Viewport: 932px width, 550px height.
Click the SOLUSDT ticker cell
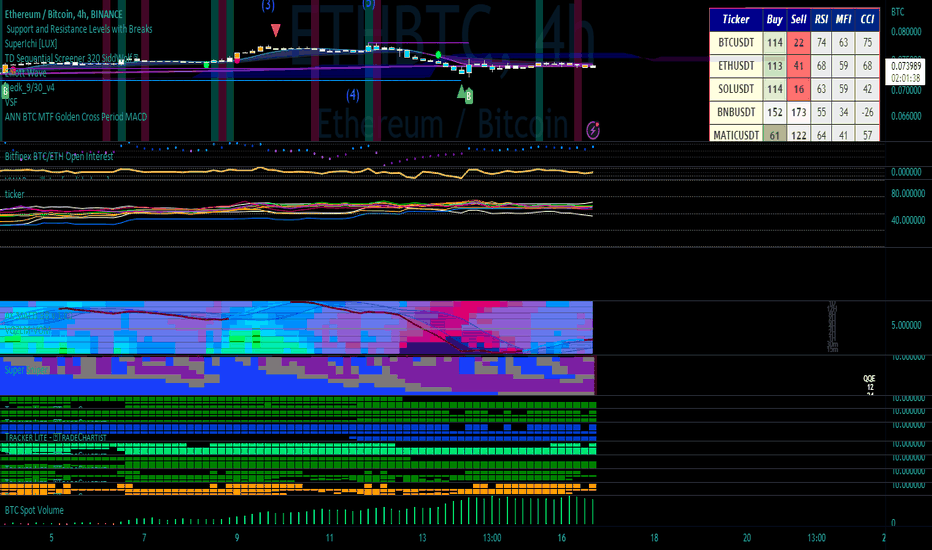736,89
